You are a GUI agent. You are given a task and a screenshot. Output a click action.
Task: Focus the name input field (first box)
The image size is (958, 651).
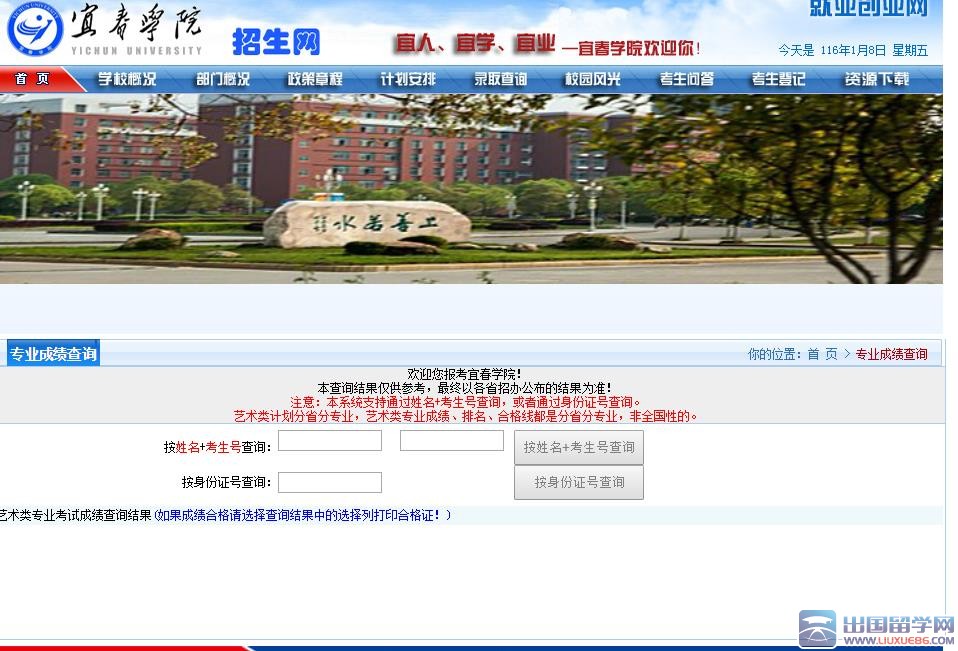click(330, 441)
